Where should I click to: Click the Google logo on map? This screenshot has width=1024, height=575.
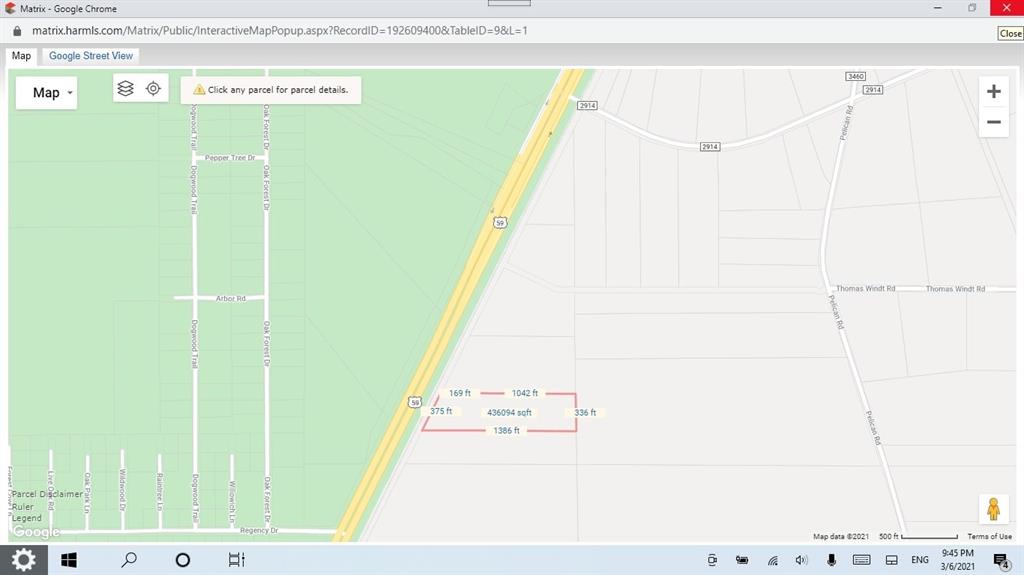click(36, 532)
